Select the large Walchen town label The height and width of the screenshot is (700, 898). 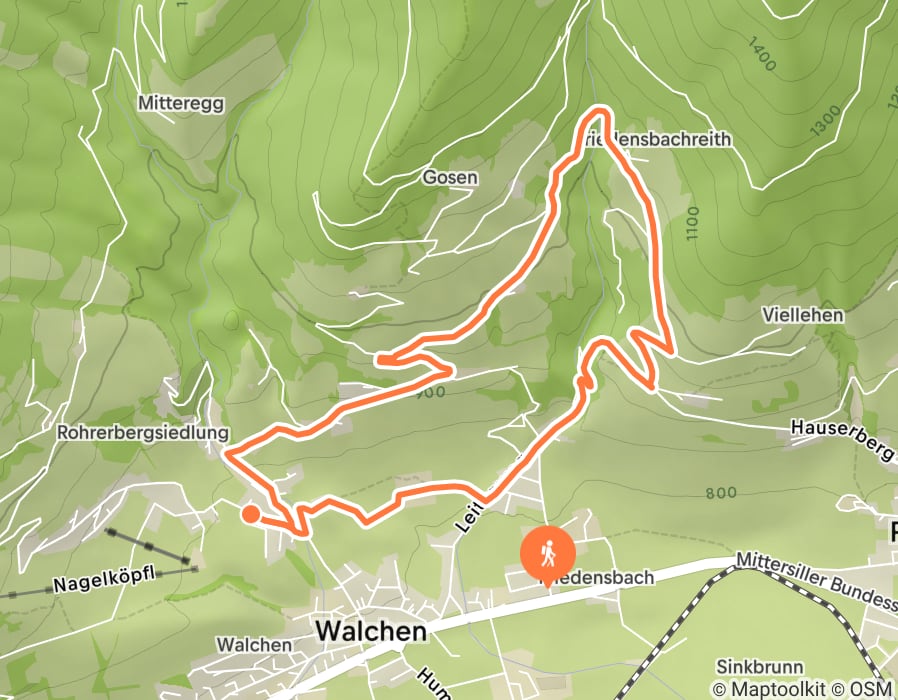[371, 631]
